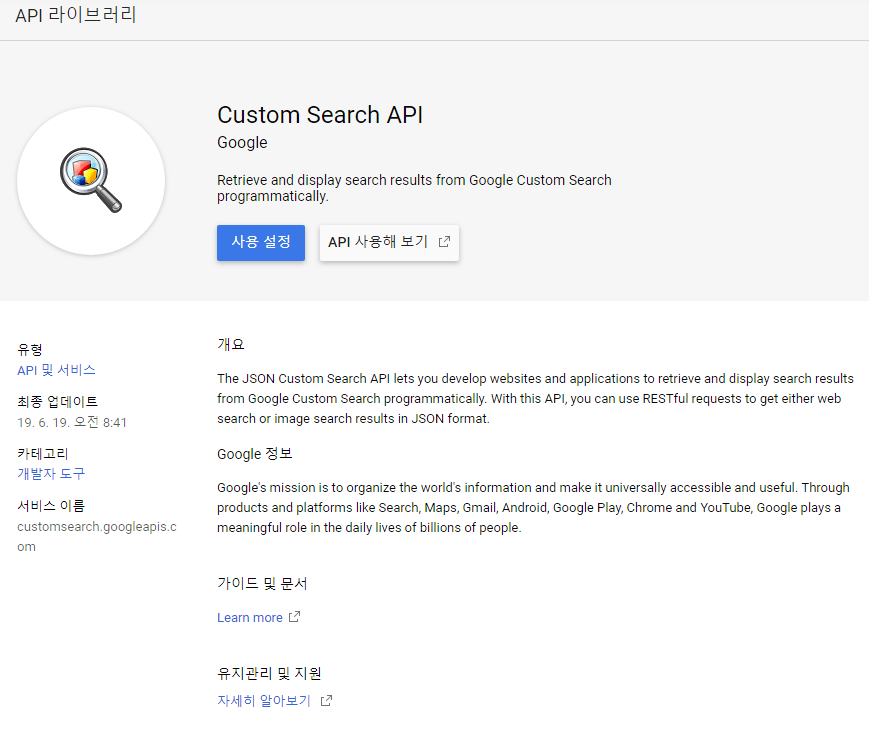Click the 19. 6. 19. 오전 8:41 update date
This screenshot has height=737, width=869.
72,422
